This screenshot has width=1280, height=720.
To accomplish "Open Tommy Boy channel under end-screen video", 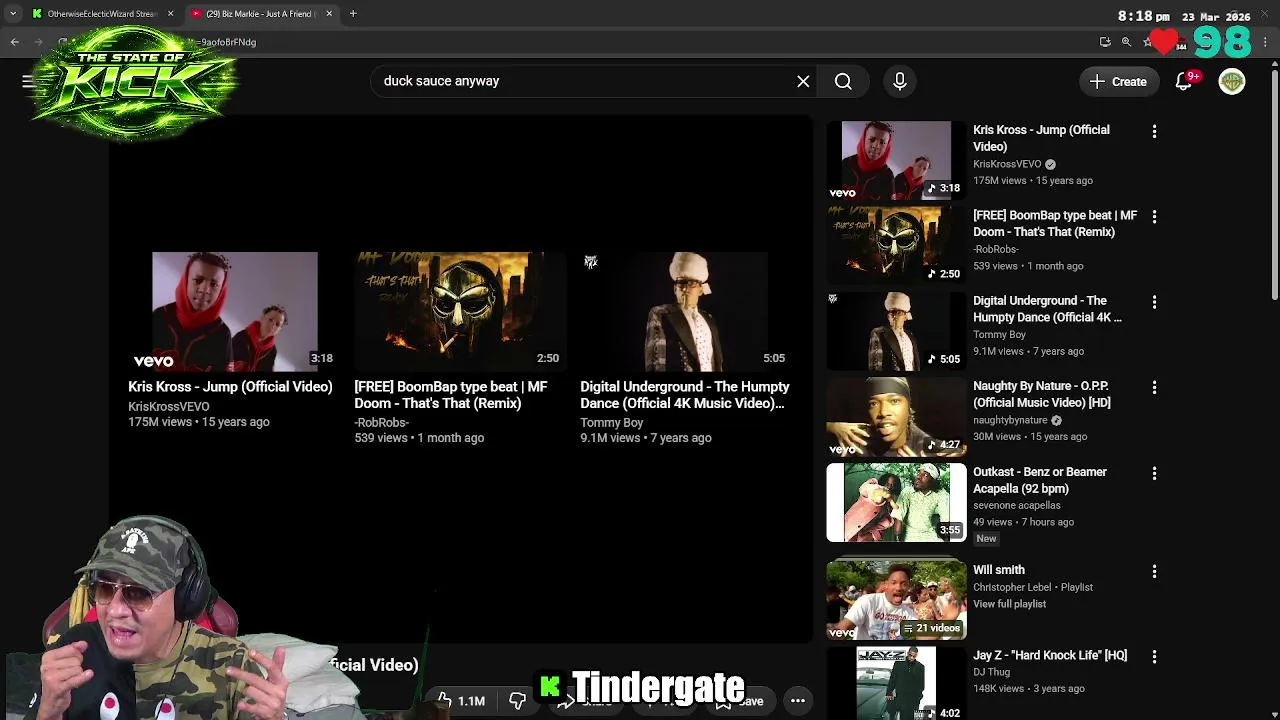I will (x=611, y=423).
